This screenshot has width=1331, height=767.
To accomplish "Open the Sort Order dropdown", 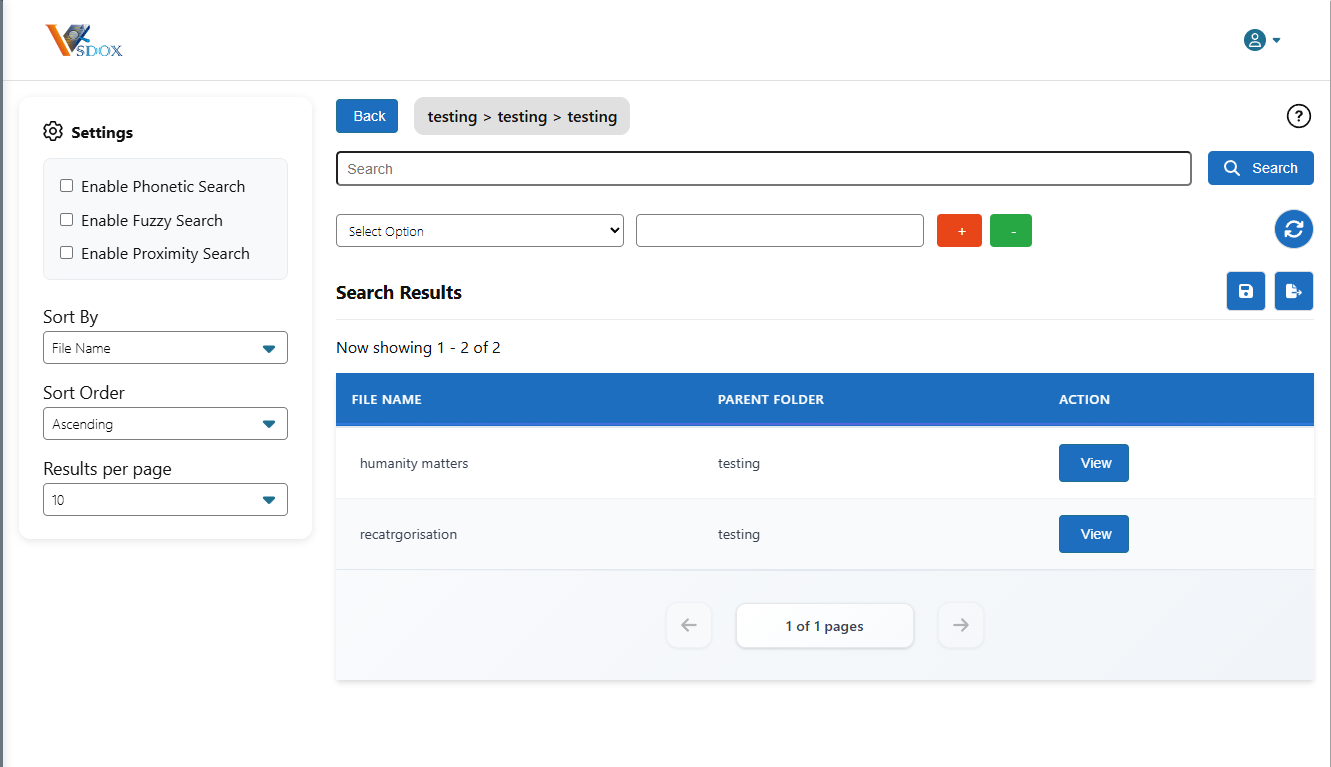I will pos(165,424).
